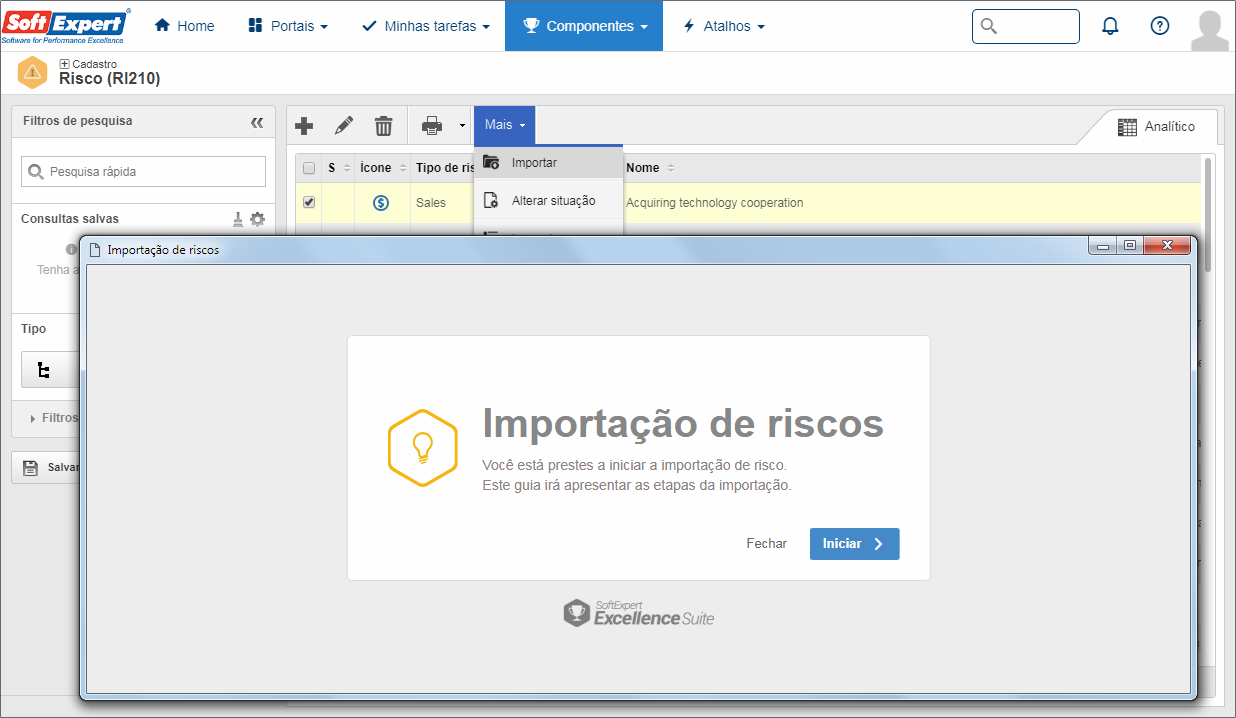Collapse the search filters panel
The width and height of the screenshot is (1236, 718).
pyautogui.click(x=257, y=122)
